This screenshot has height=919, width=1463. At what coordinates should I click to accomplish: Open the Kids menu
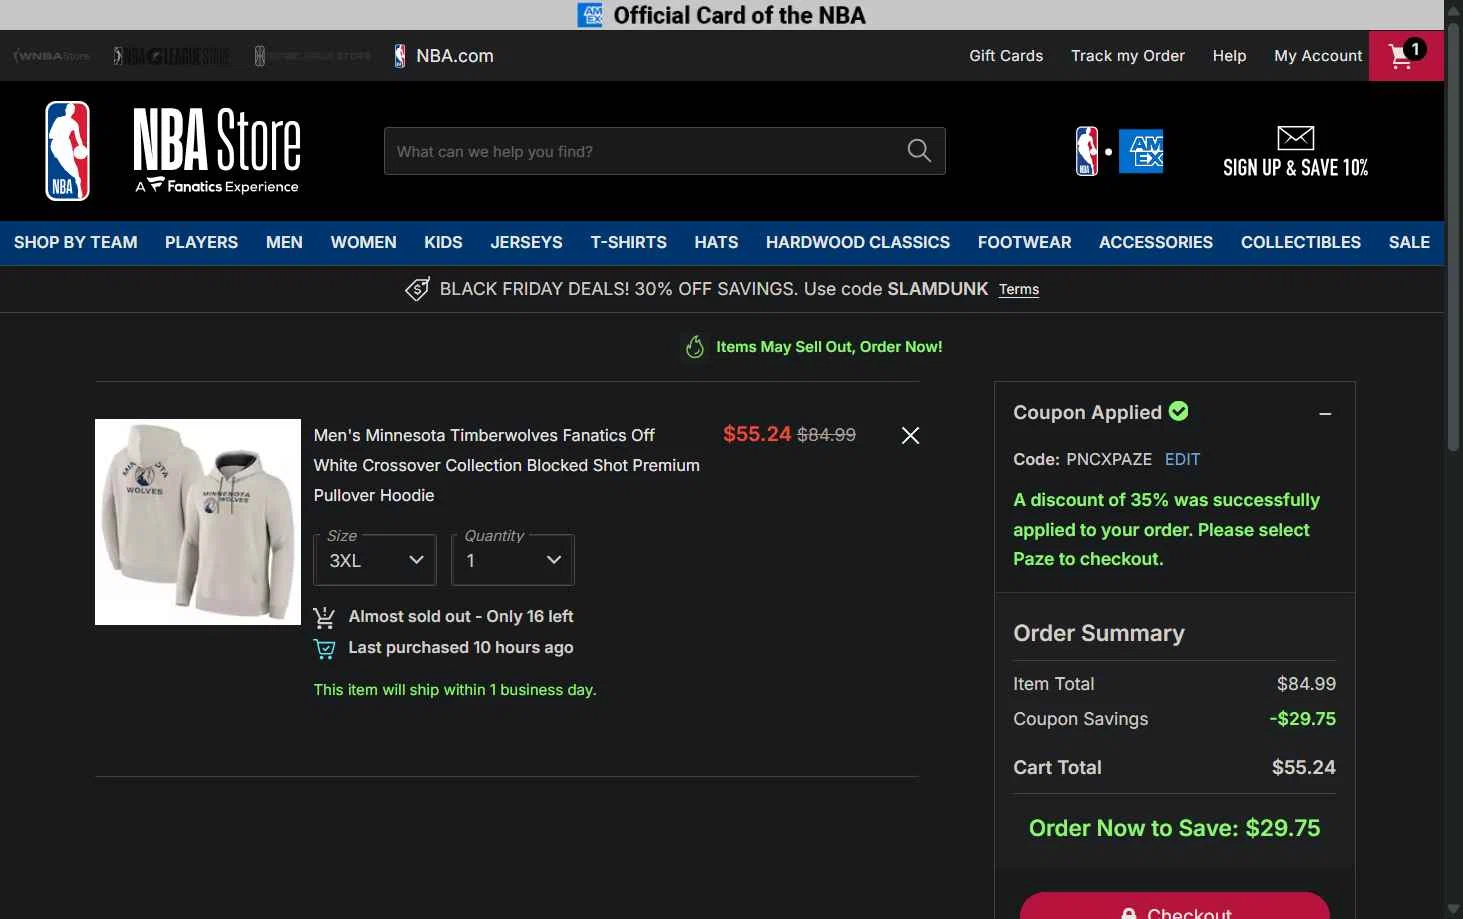pos(443,242)
